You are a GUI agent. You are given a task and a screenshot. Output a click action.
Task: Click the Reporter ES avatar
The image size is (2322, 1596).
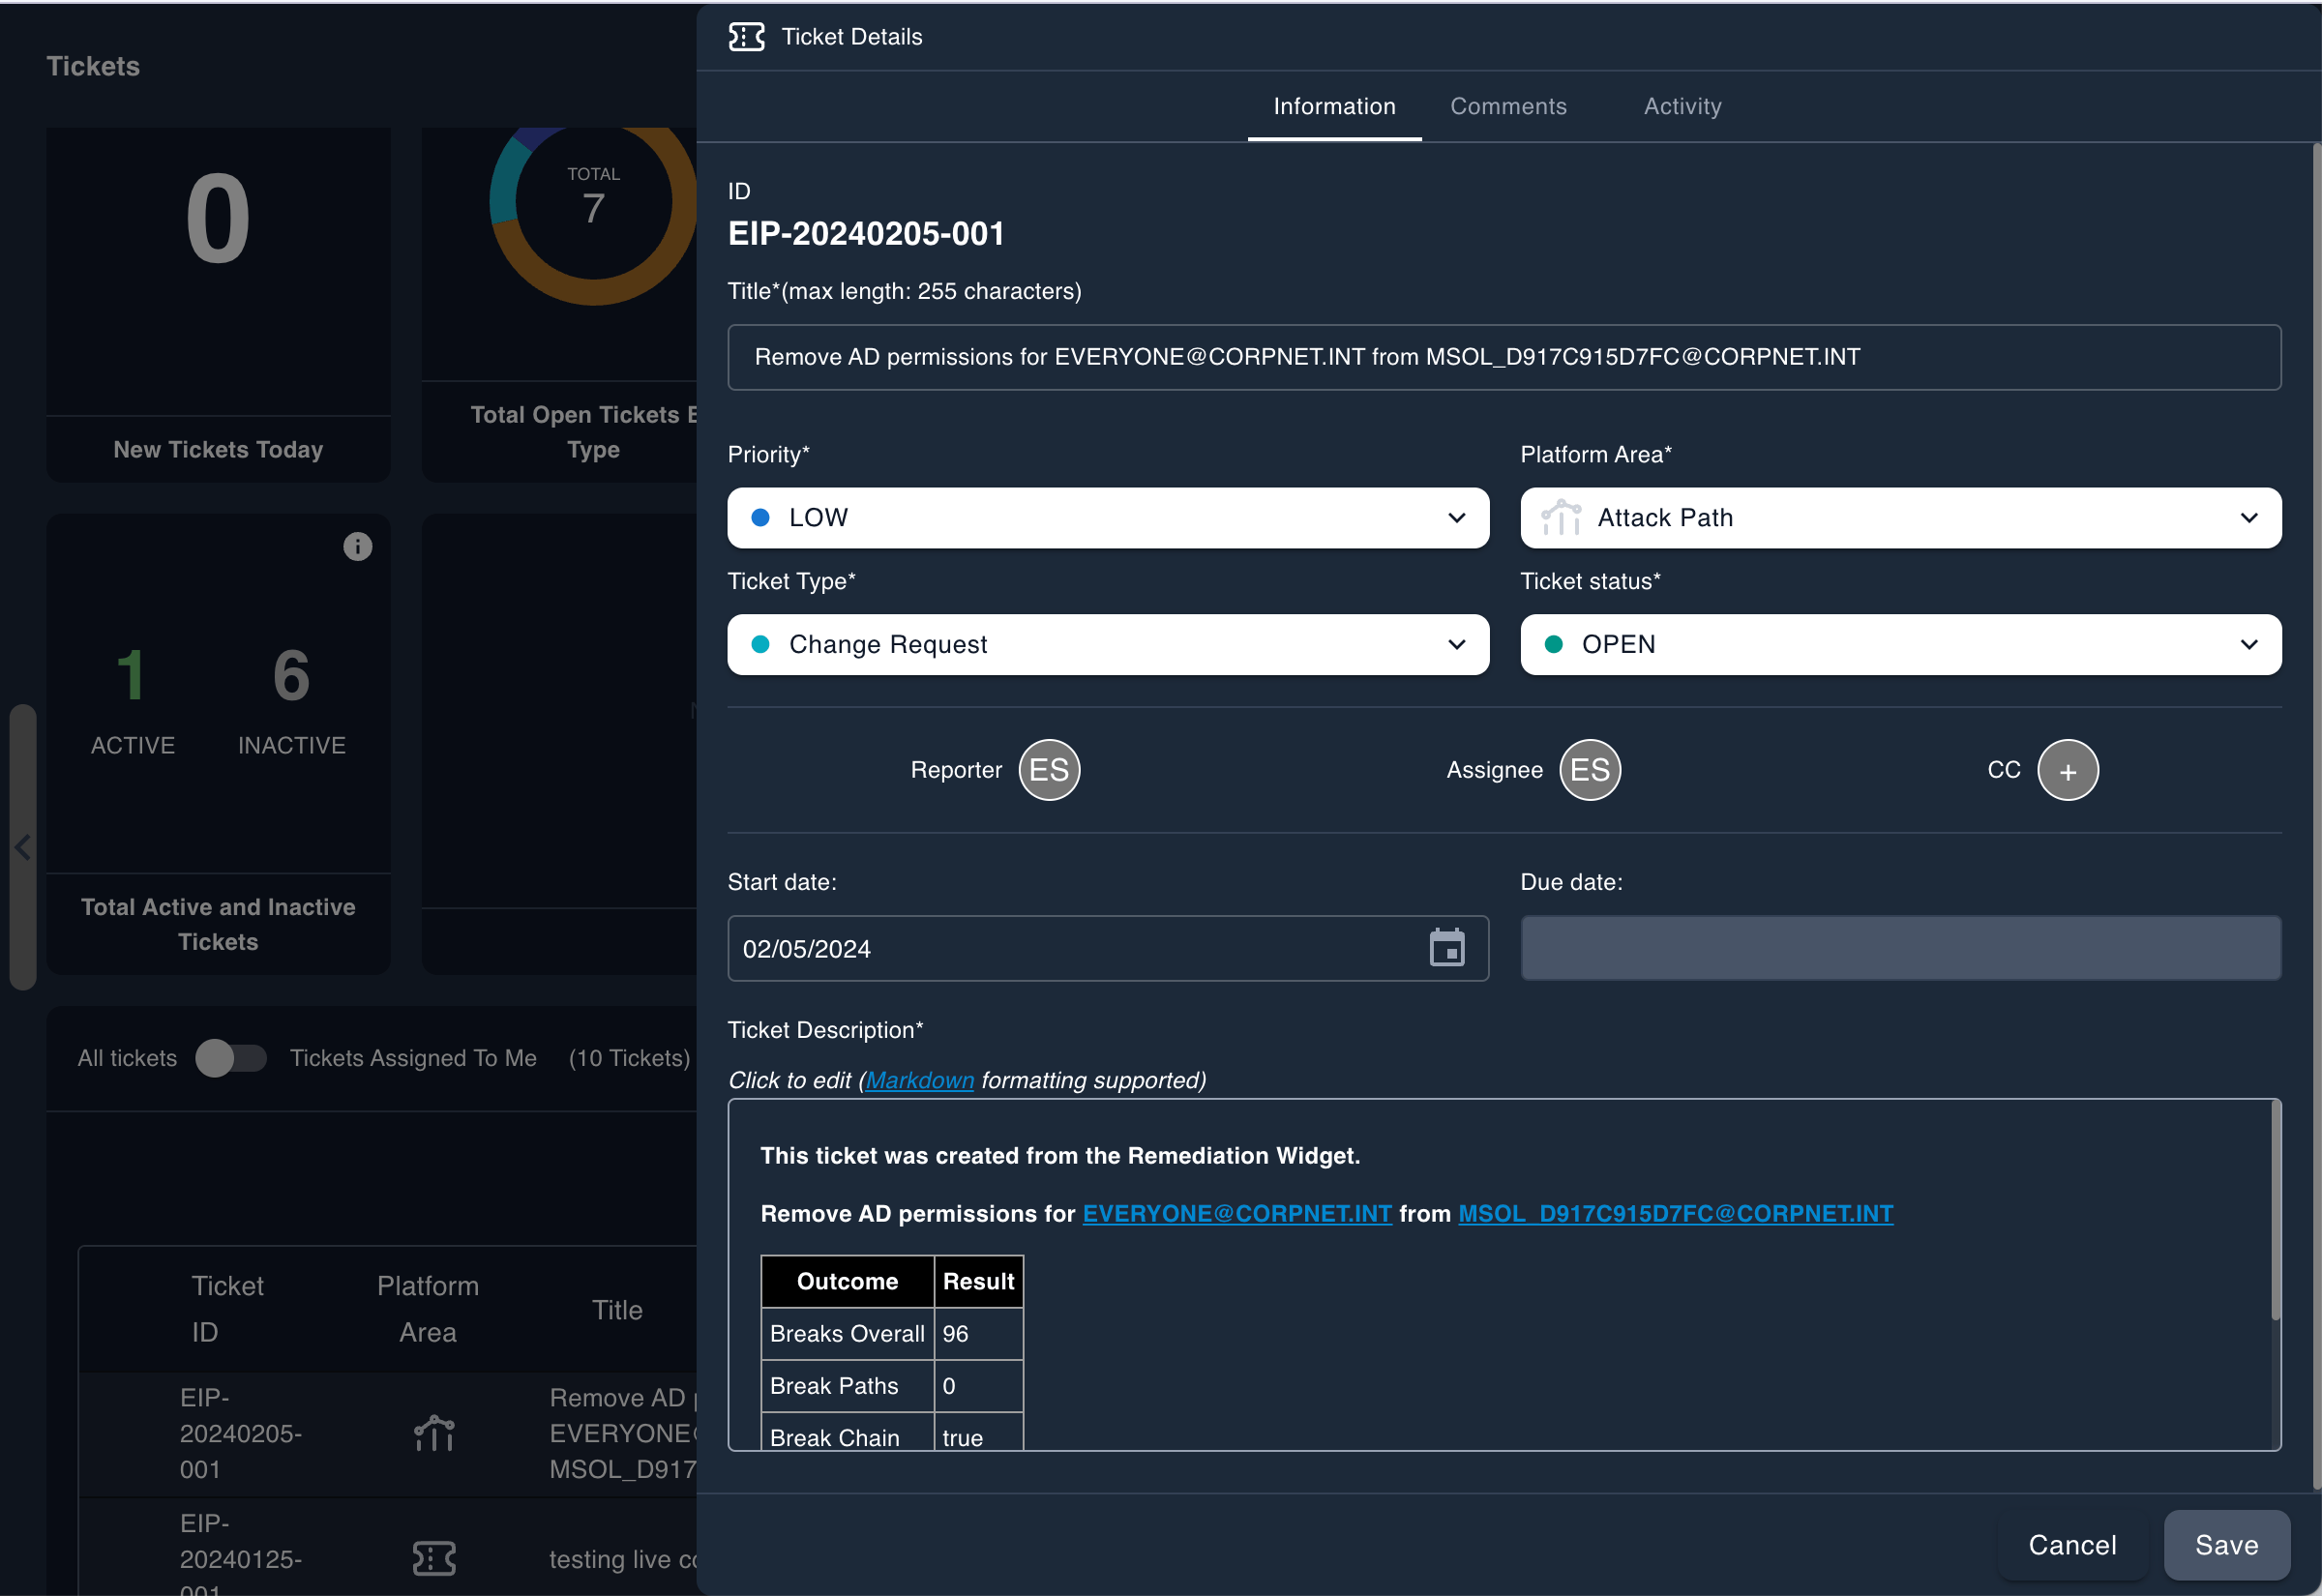[x=1049, y=770]
